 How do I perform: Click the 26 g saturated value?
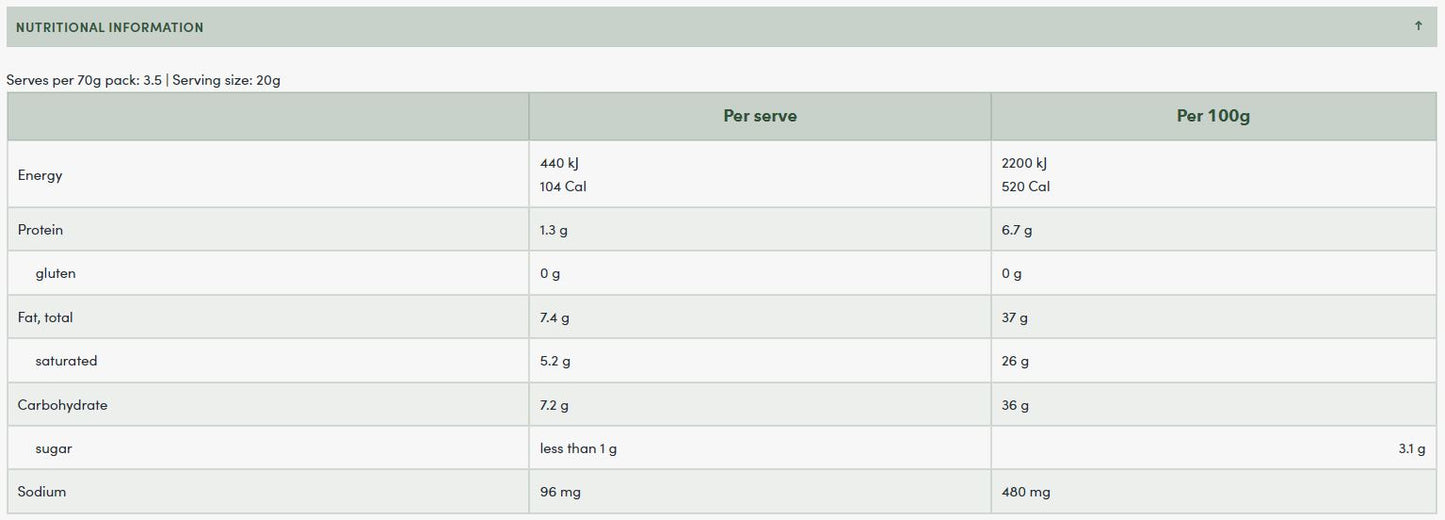[x=1015, y=361]
